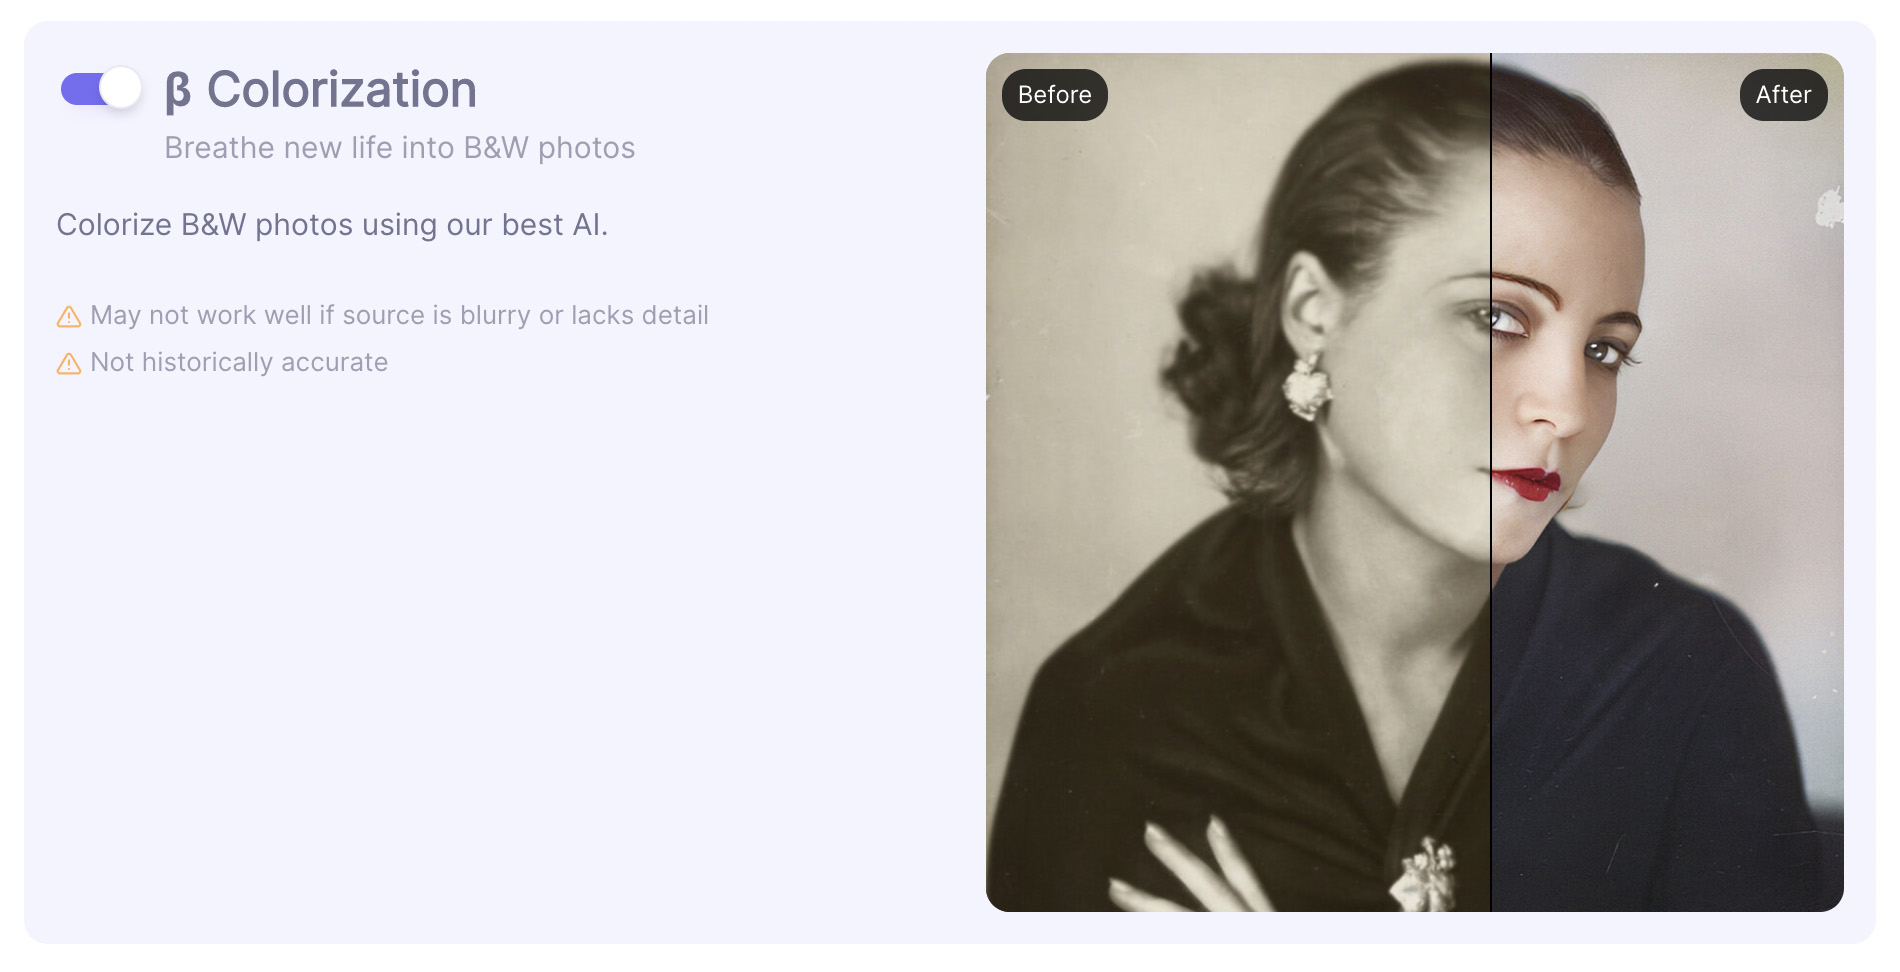Click the "Colorization" heading text
Image resolution: width=1900 pixels, height=972 pixels.
pyautogui.click(x=341, y=90)
